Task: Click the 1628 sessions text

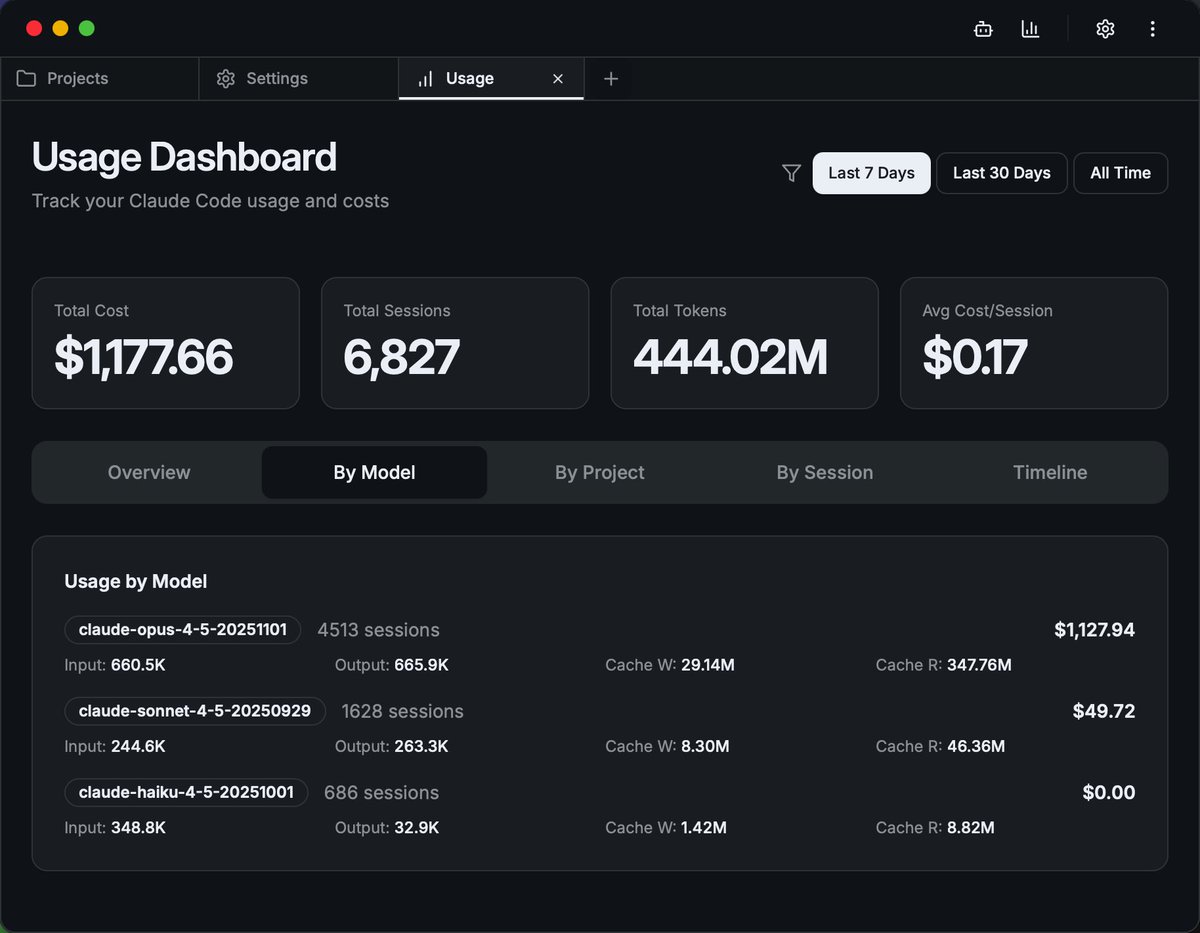Action: pos(402,711)
